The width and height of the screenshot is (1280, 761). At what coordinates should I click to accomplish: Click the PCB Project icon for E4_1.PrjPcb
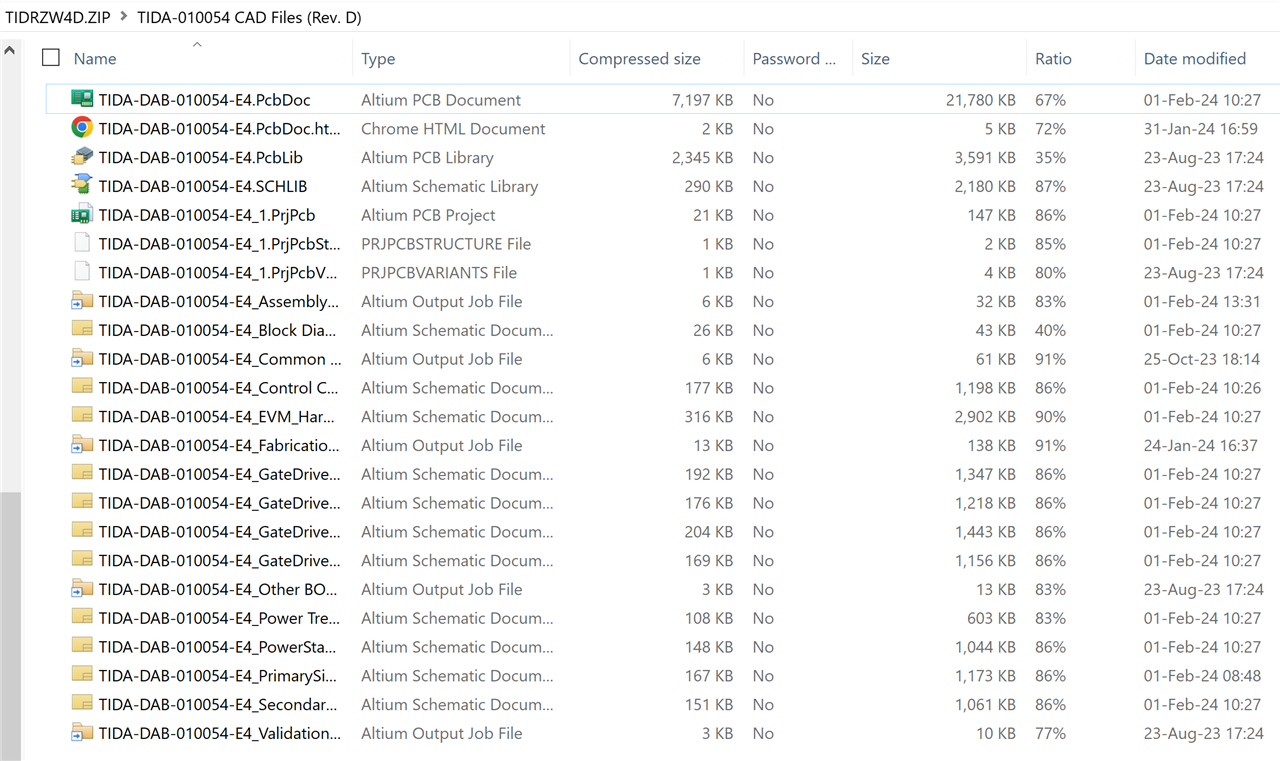[x=82, y=214]
